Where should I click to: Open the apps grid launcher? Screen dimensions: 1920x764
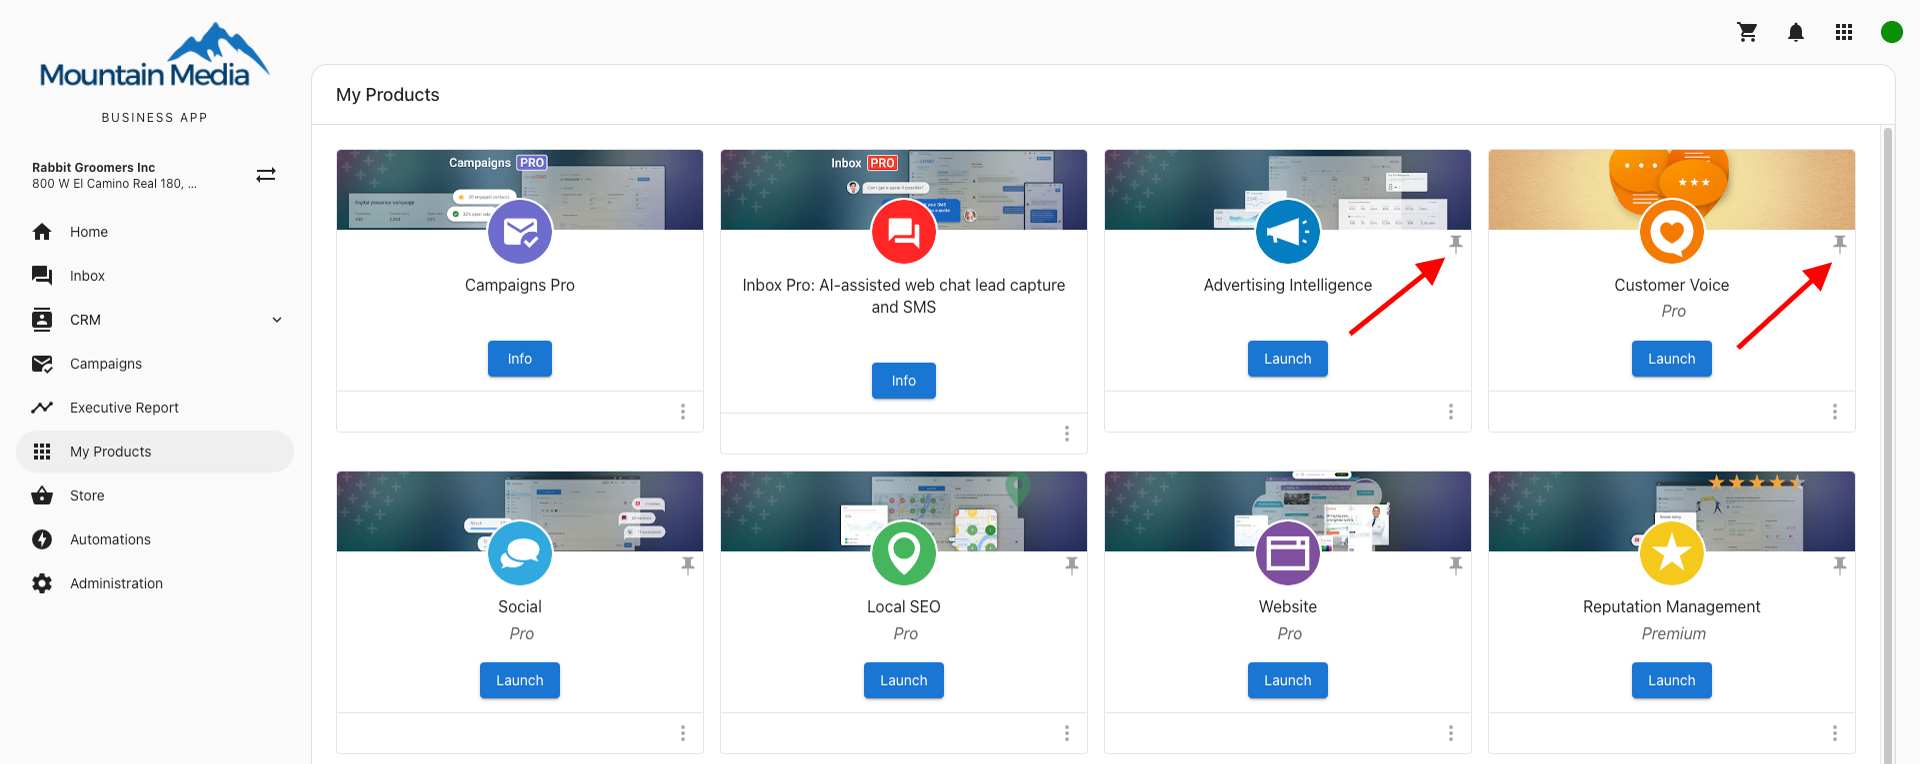[1843, 32]
